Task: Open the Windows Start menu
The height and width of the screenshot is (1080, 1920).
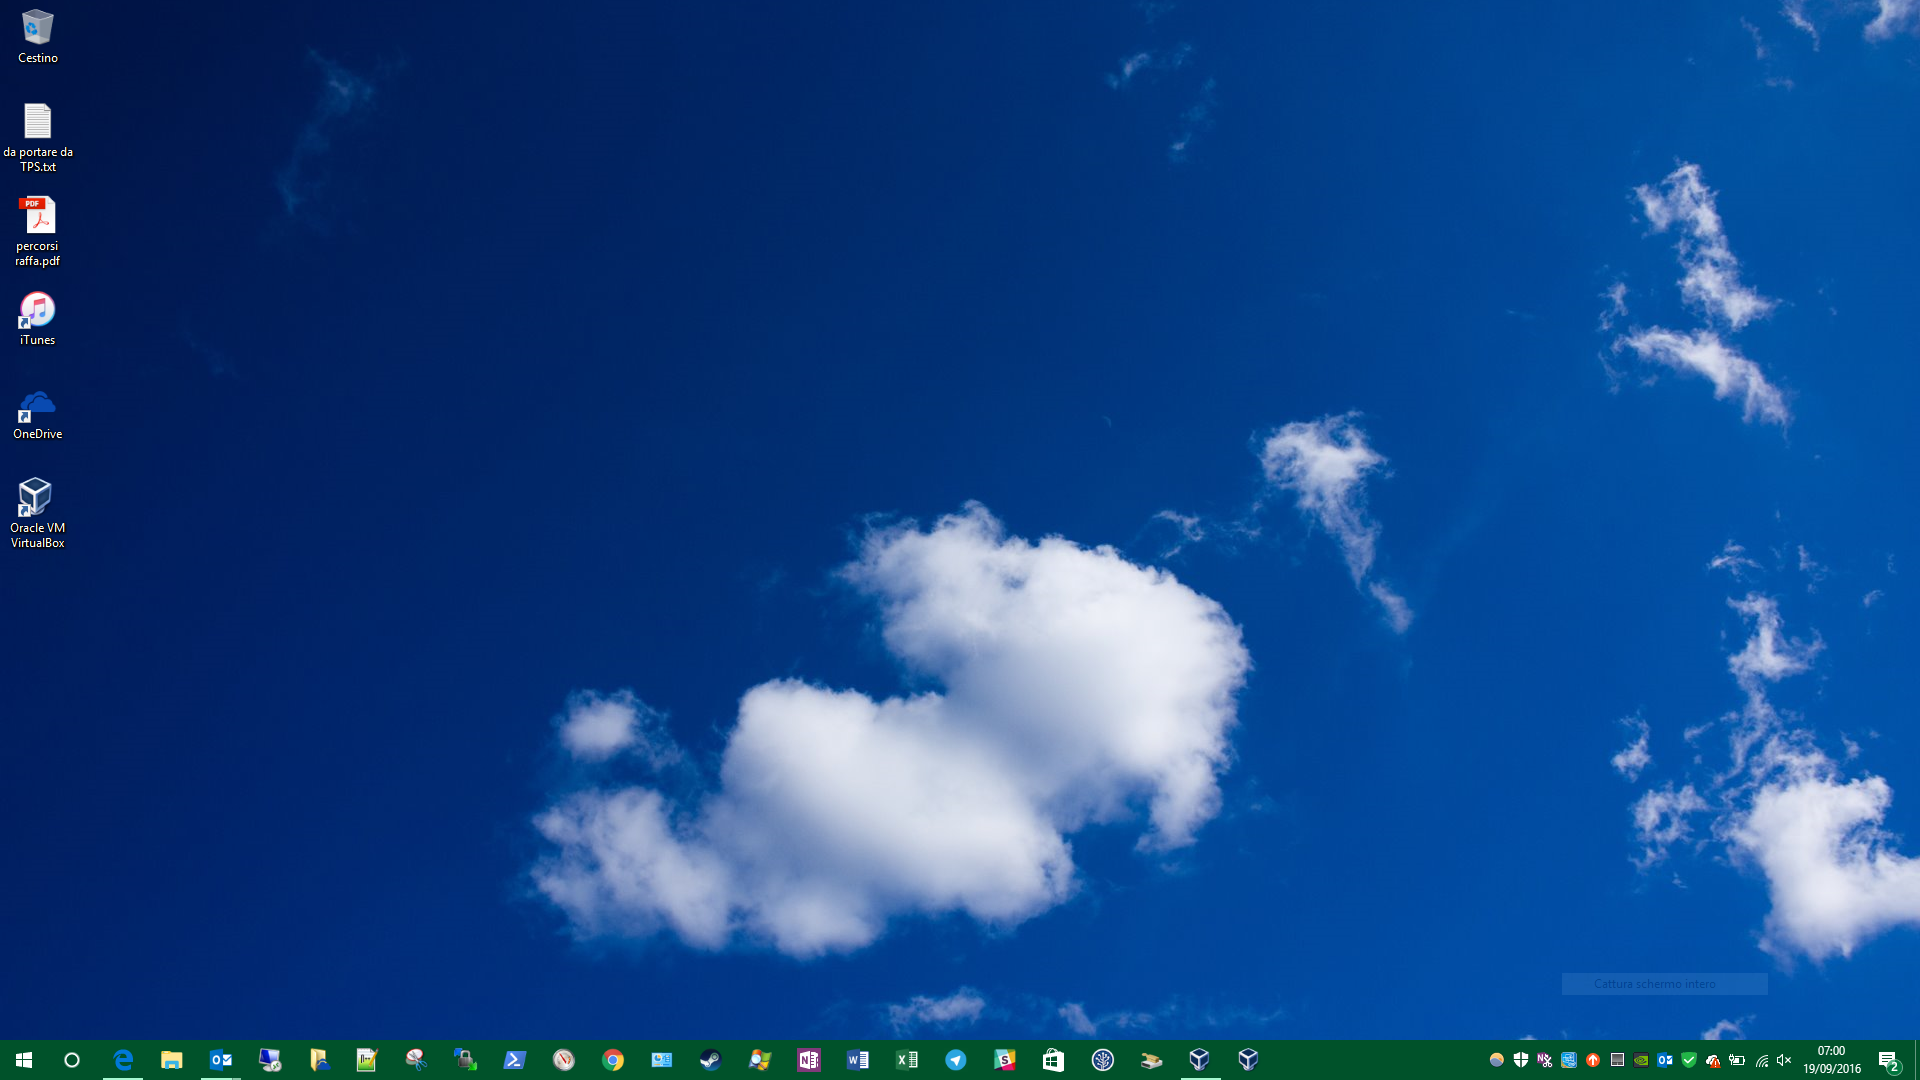Action: (x=24, y=1060)
